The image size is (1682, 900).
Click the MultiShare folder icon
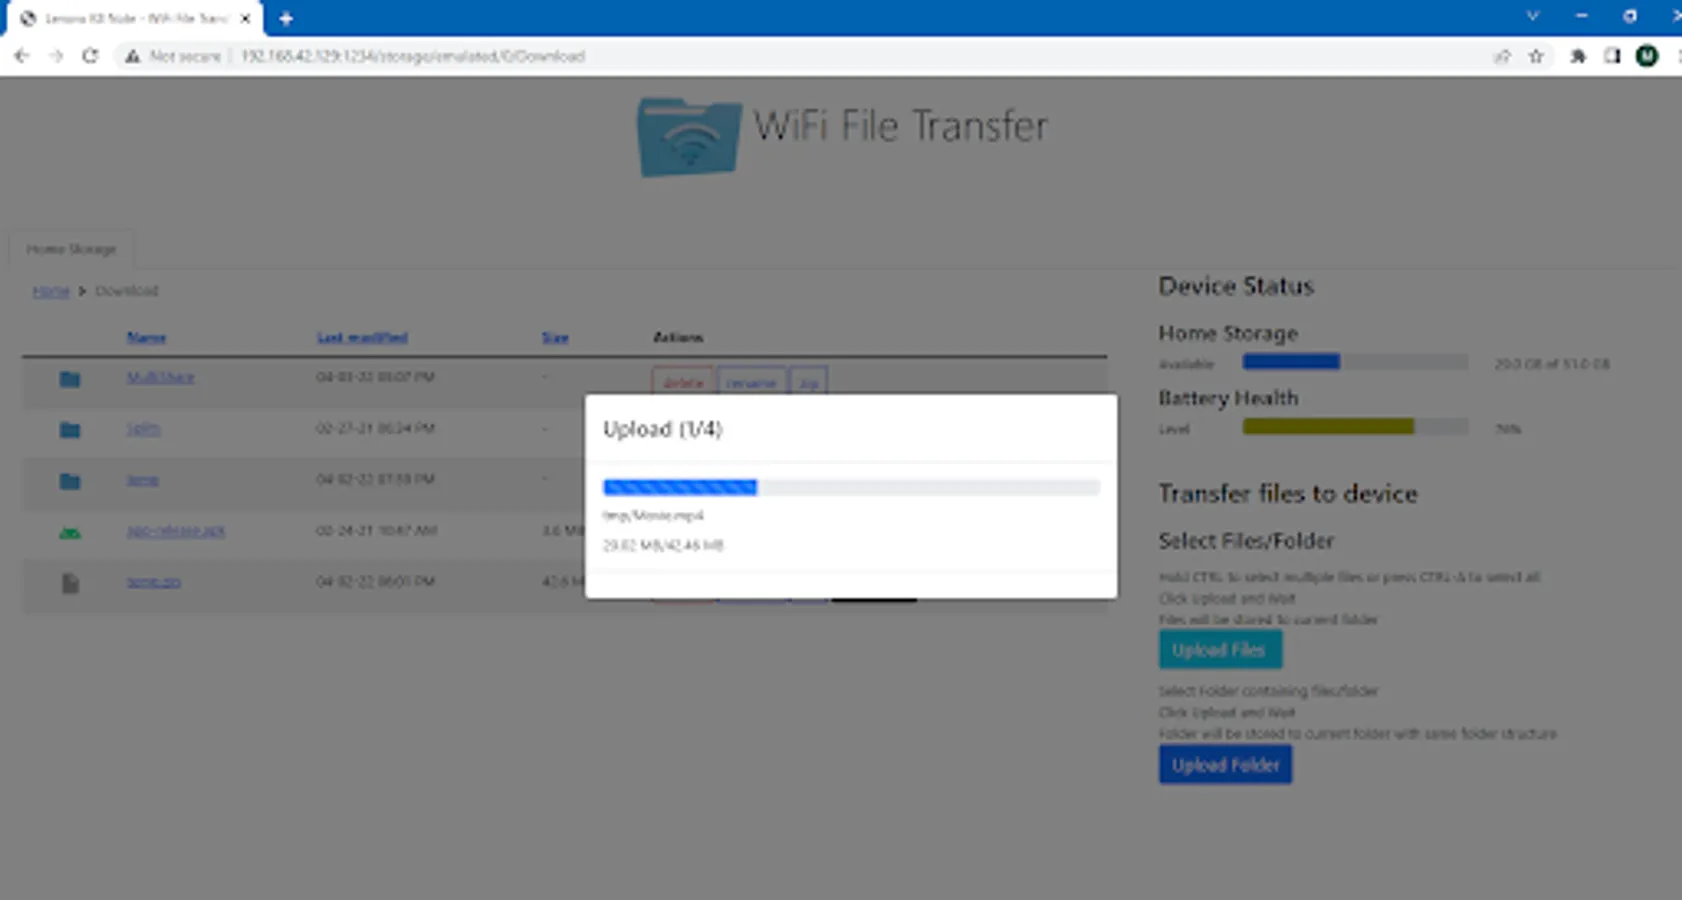(x=69, y=379)
